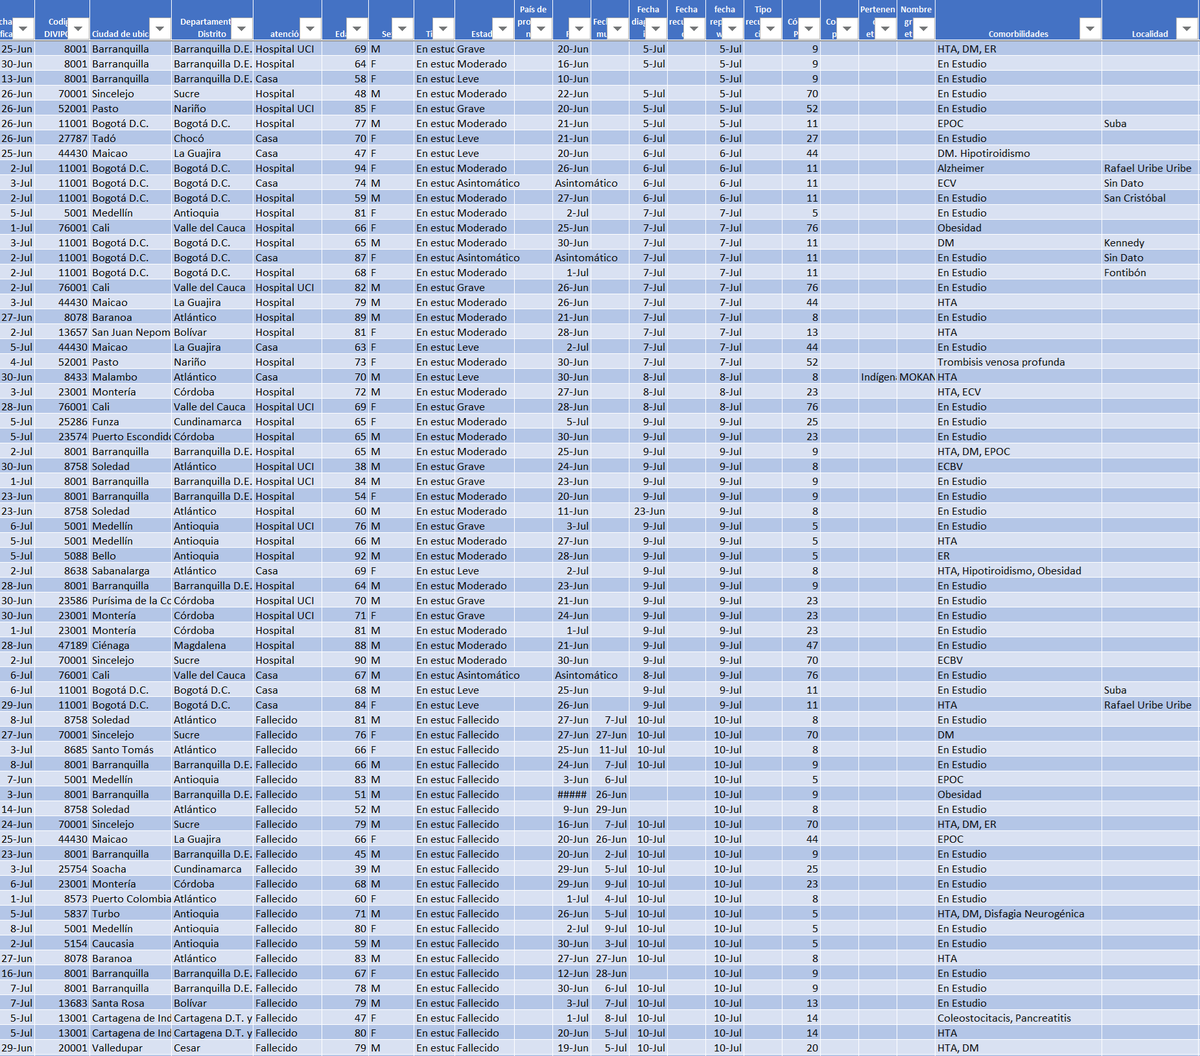Screen dimensions: 1200x1056
Task: Select the 'Malambo' city cell
Action: click(130, 377)
